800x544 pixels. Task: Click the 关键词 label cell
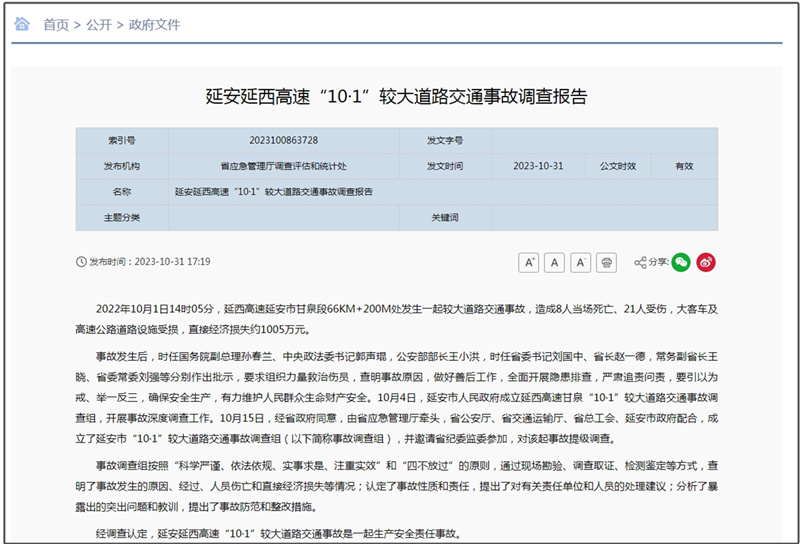(x=445, y=218)
